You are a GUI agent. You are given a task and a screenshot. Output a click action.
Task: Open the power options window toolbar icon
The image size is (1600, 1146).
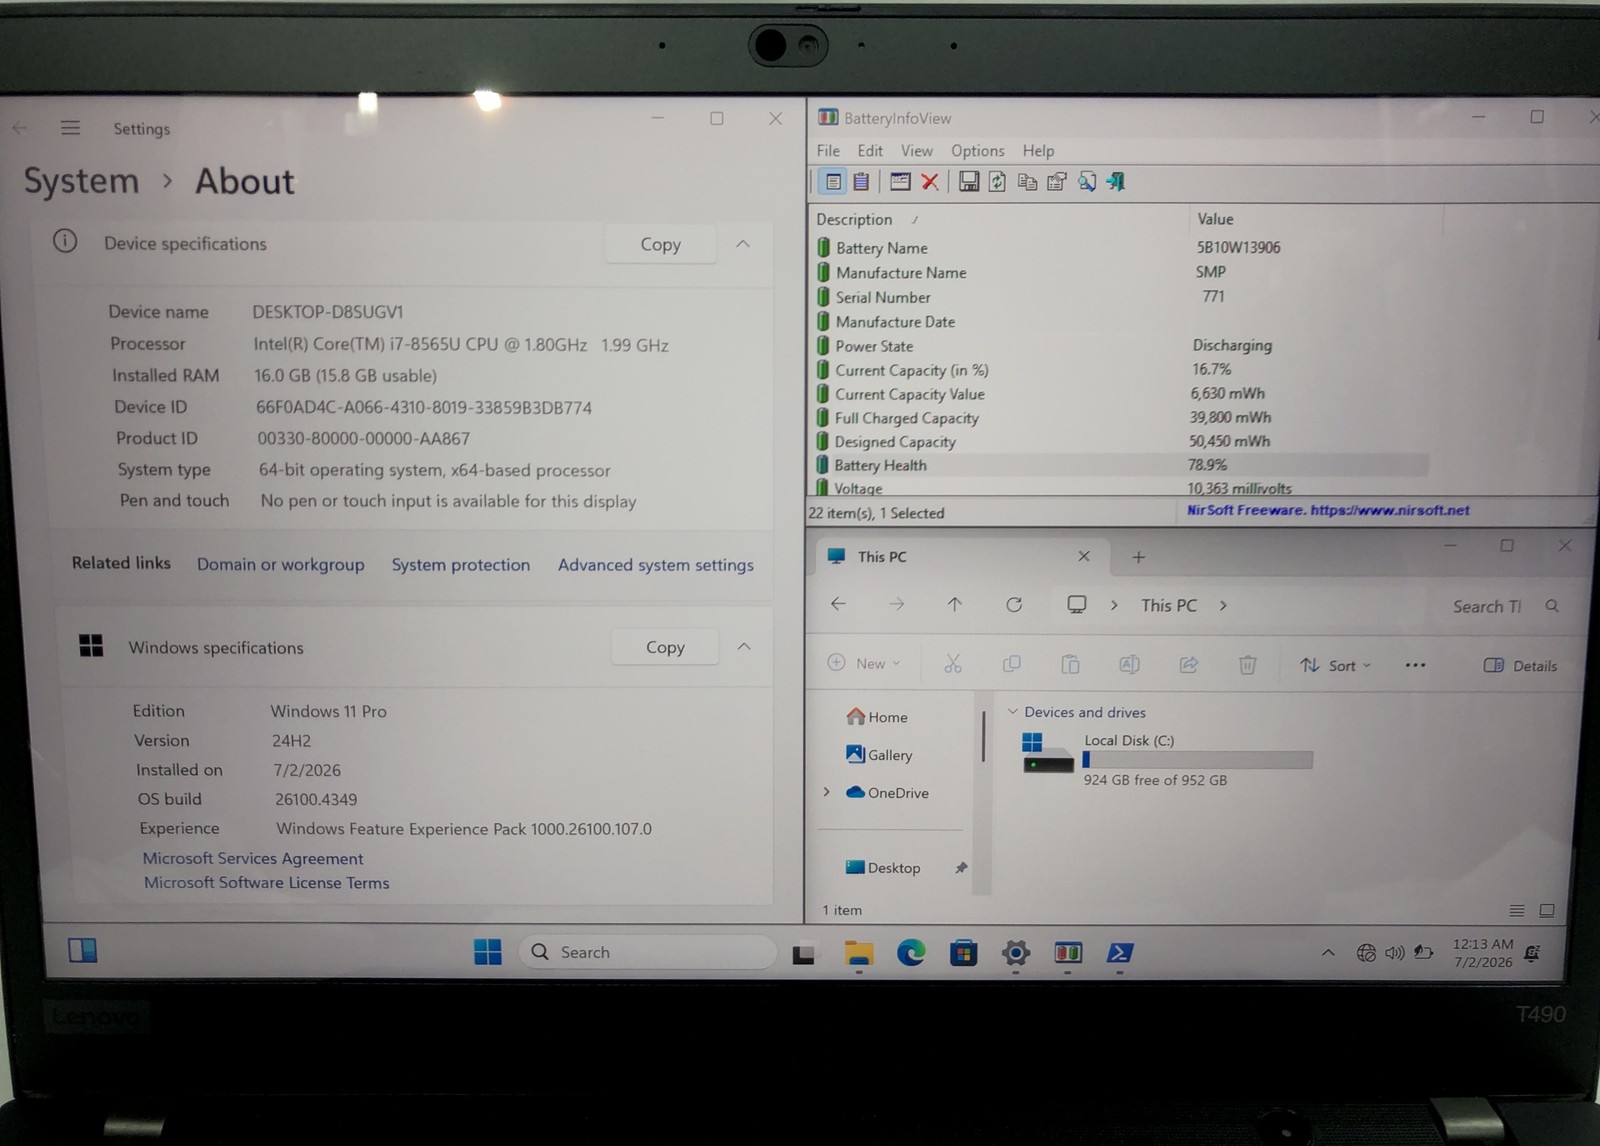click(x=900, y=182)
